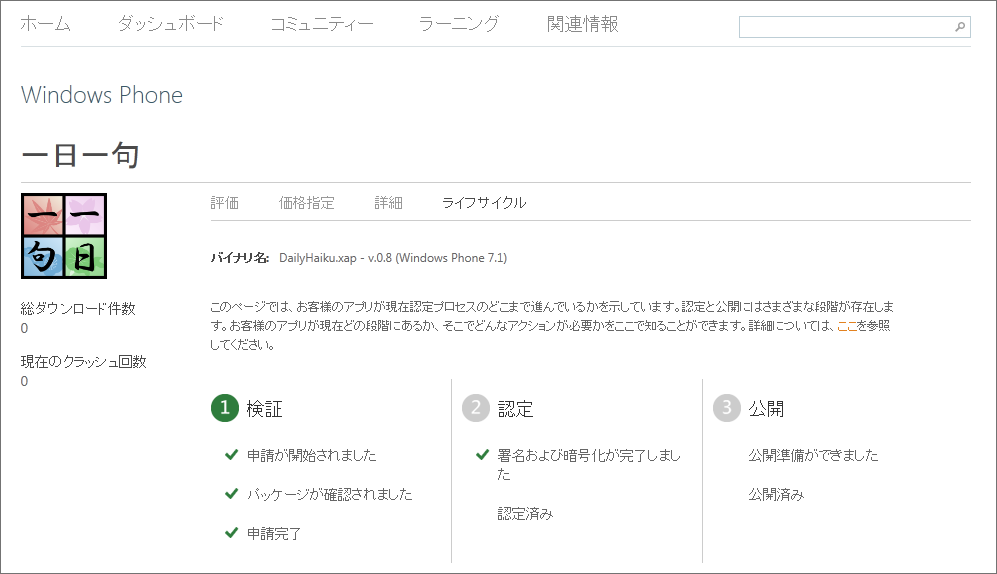This screenshot has width=997, height=574.
Task: Click the 公開済み status text
Action: 776,495
